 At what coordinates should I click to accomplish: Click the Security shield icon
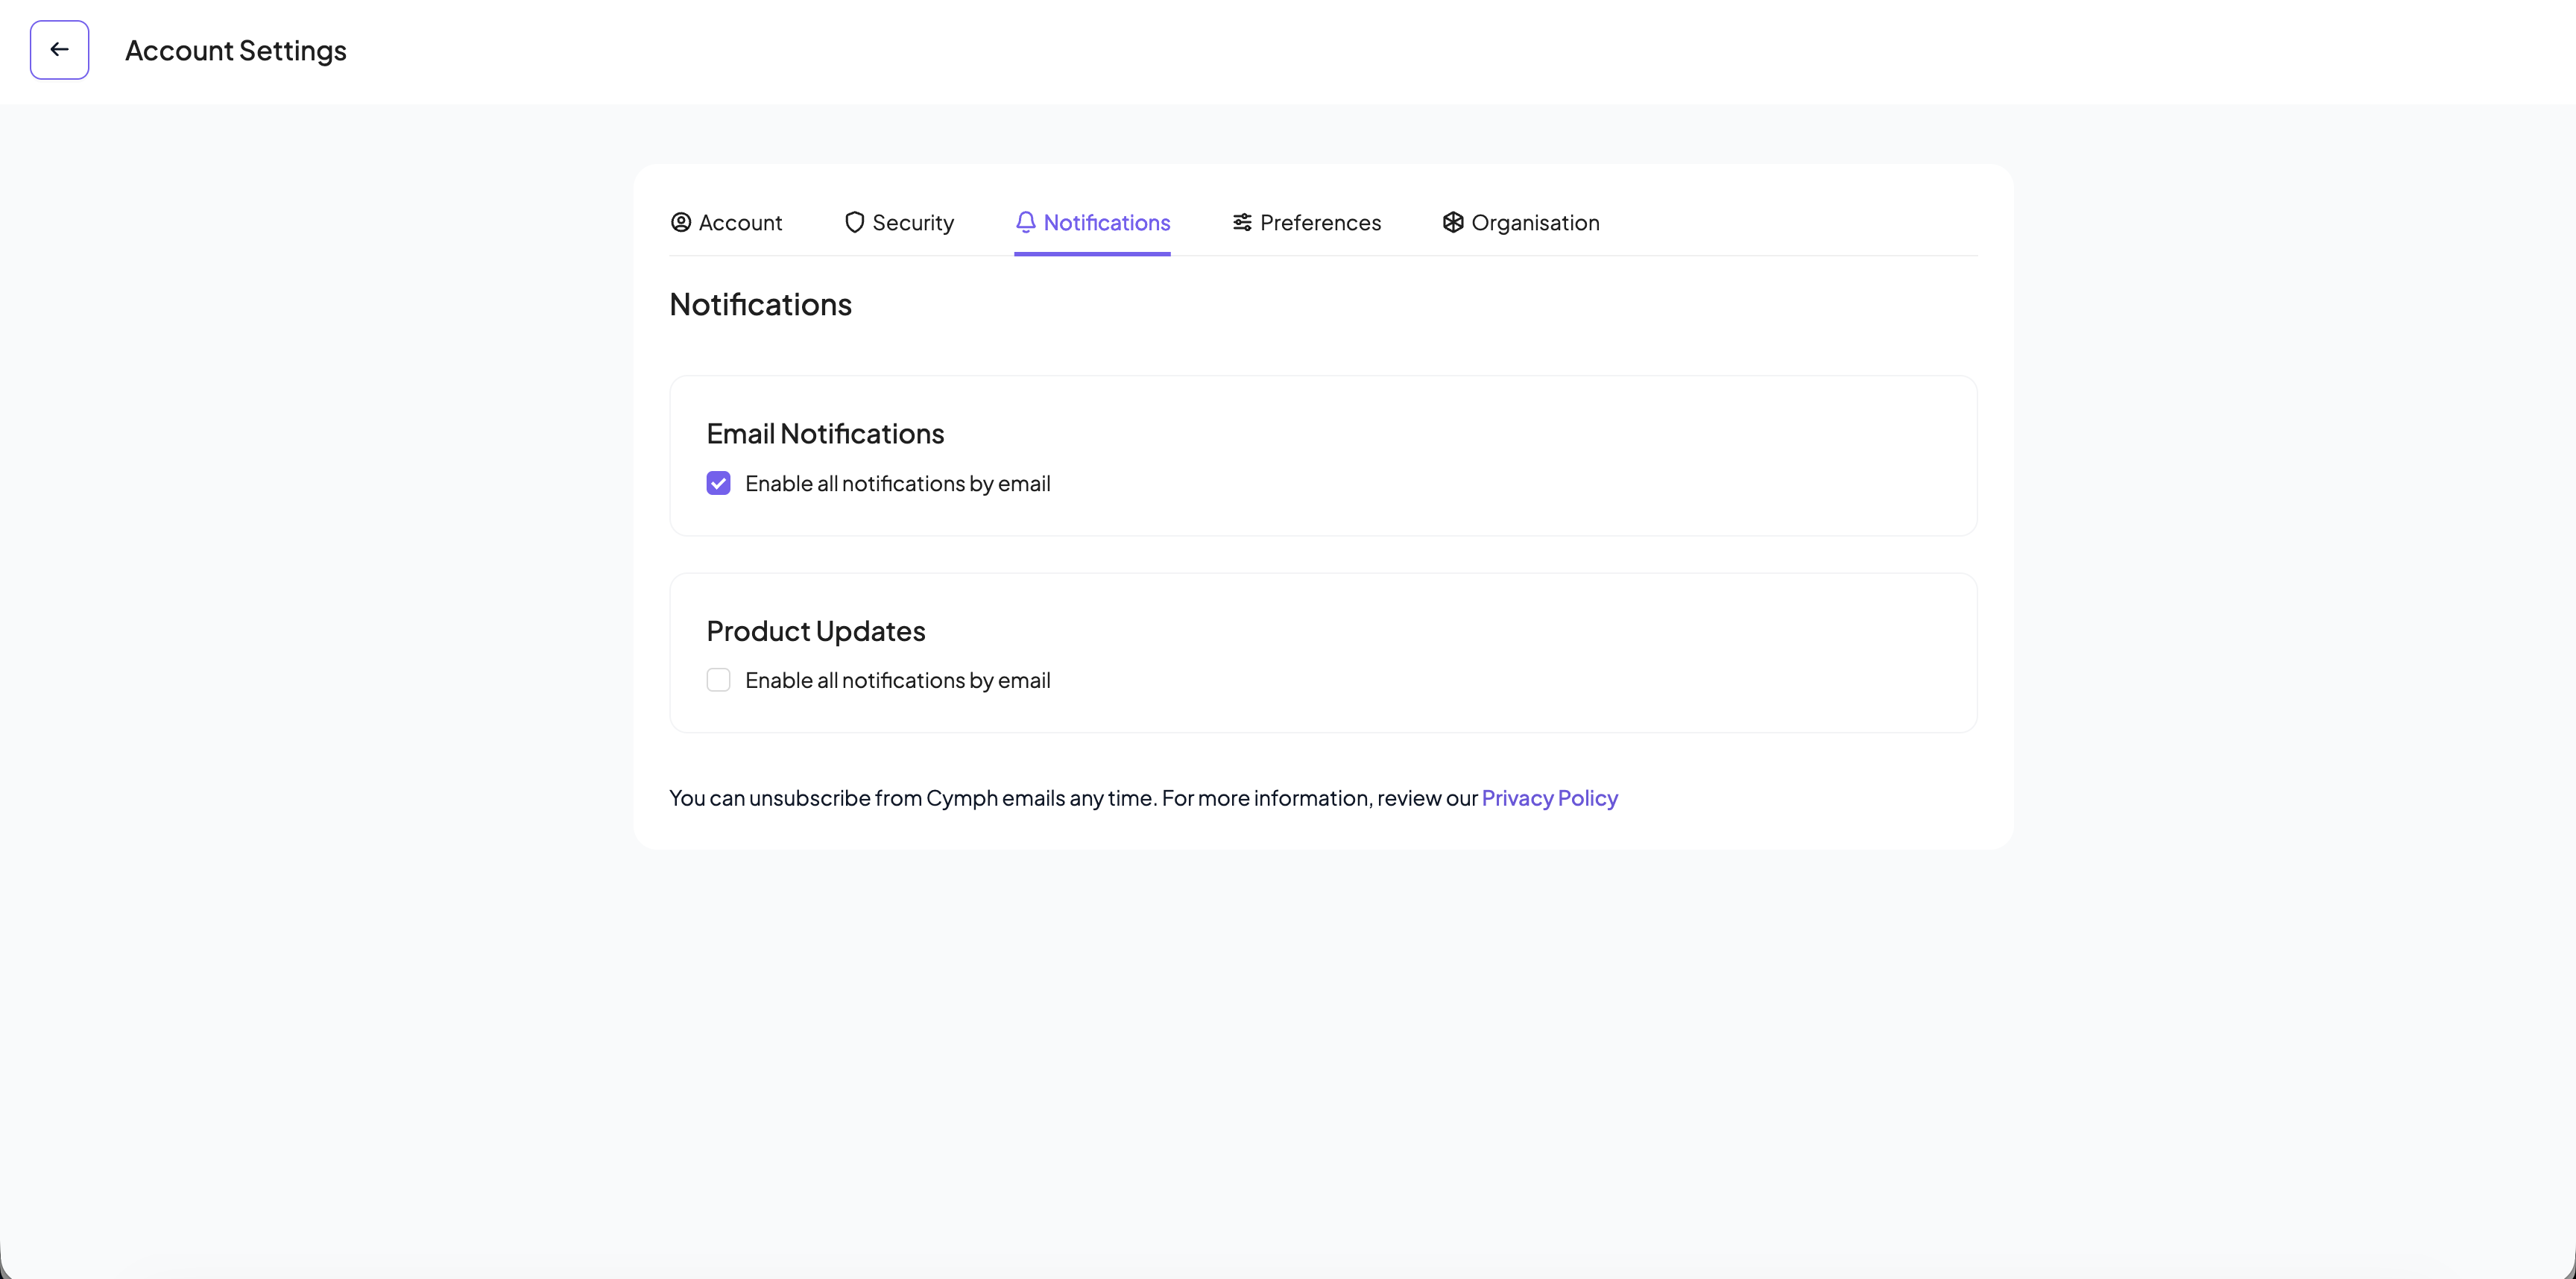coord(853,222)
